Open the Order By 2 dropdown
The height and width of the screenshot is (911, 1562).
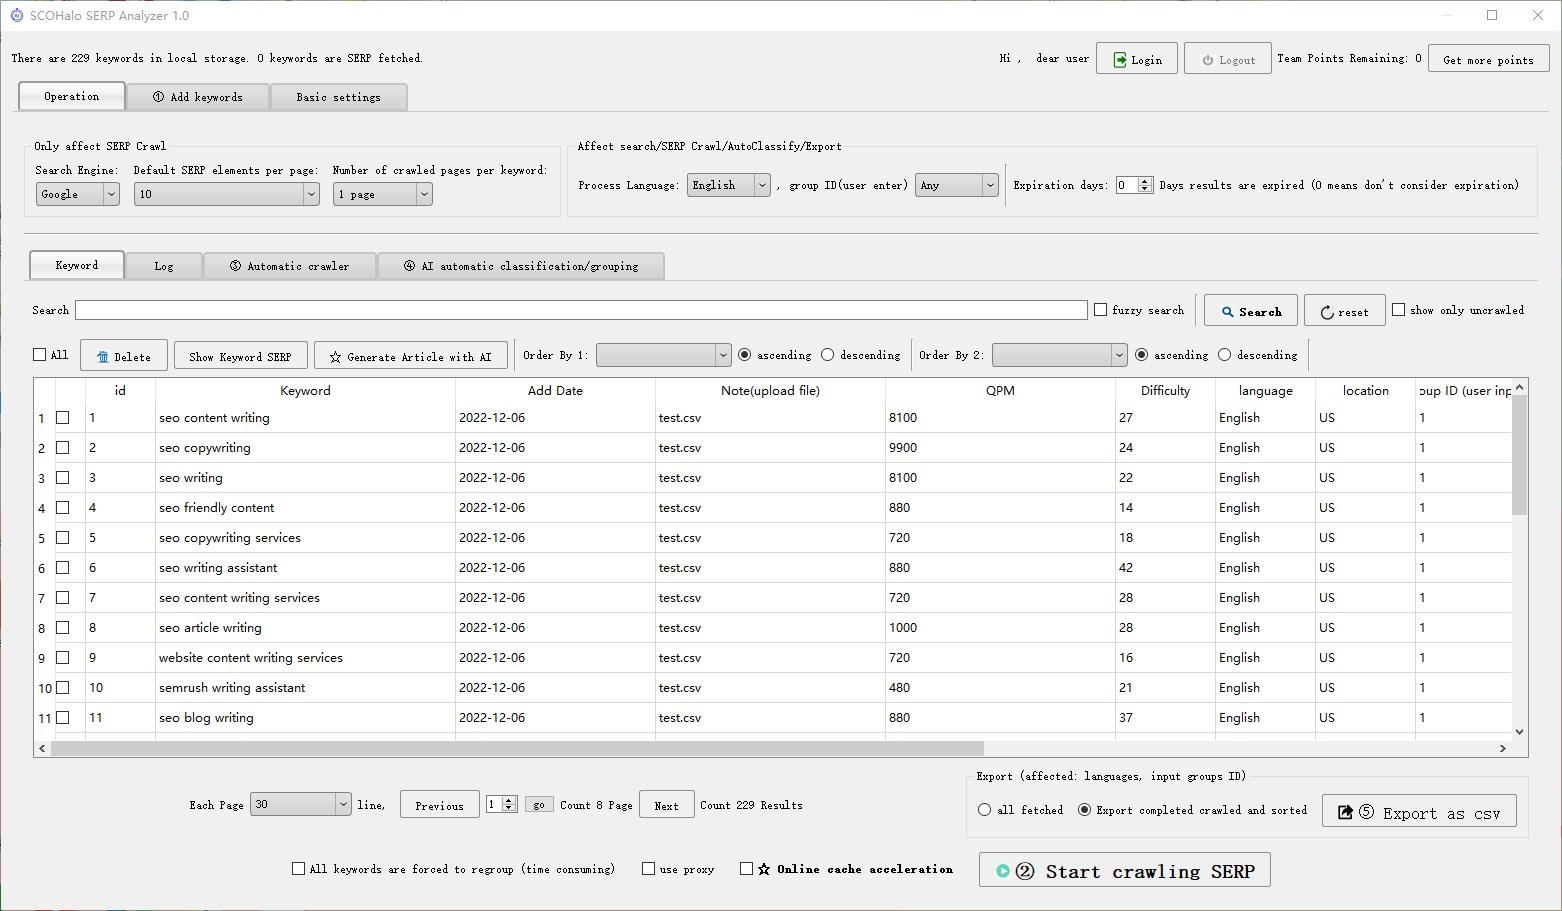point(1060,355)
